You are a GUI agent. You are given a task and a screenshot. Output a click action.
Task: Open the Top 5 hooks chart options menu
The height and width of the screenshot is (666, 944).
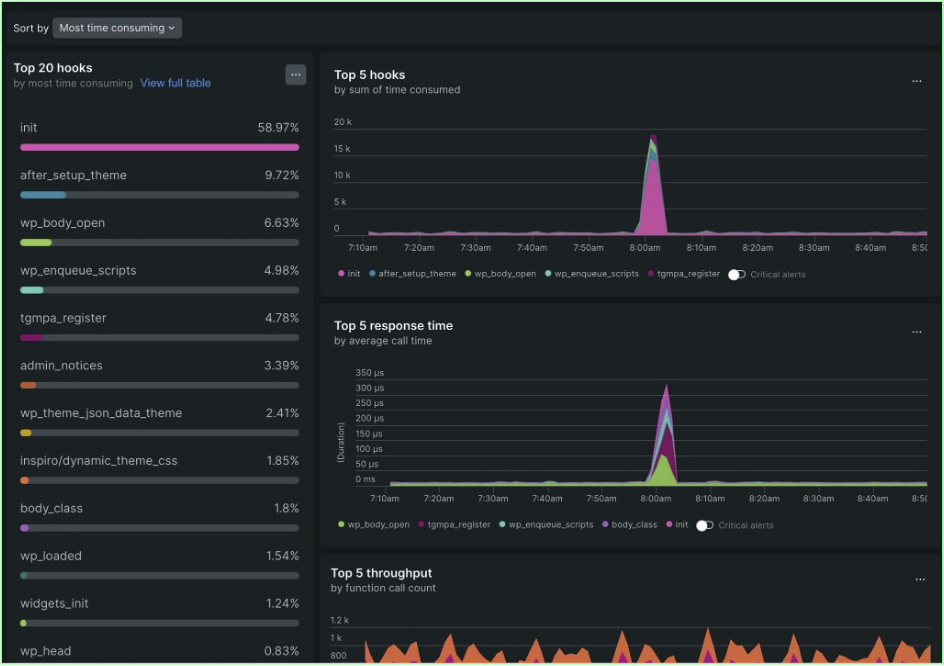click(x=919, y=80)
